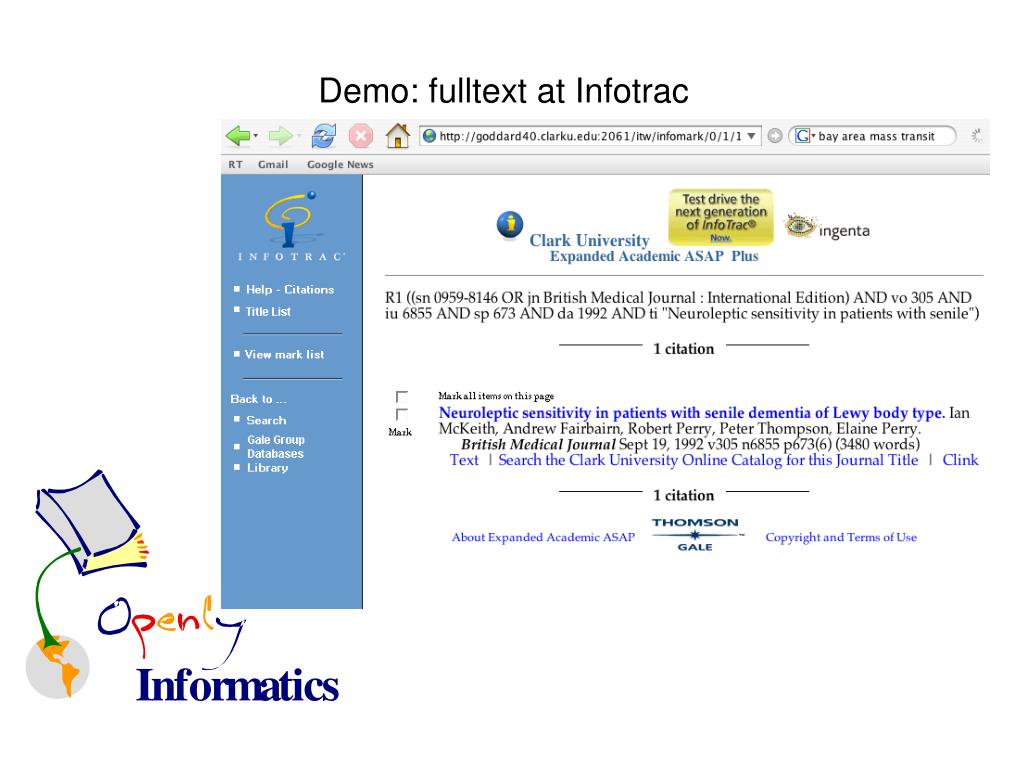Click the Forward arrow button
This screenshot has width=1024, height=768.
pos(281,136)
